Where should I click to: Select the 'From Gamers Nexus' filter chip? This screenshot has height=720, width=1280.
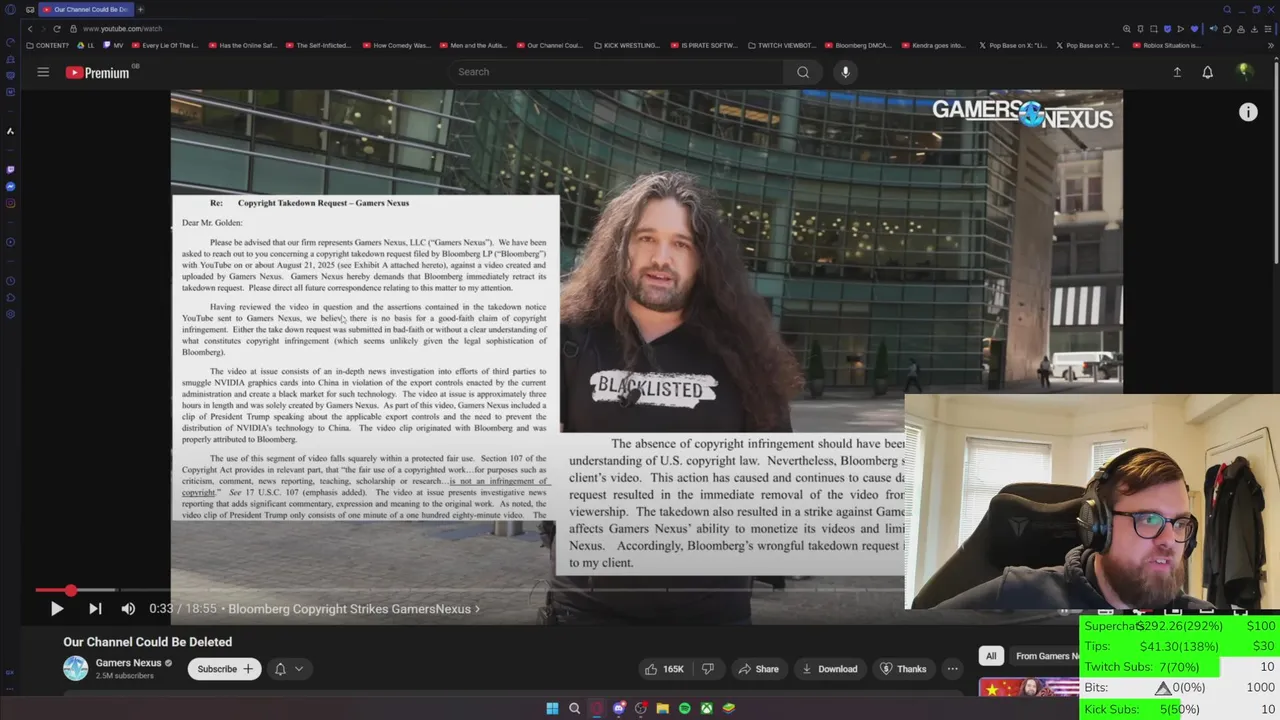point(1045,656)
